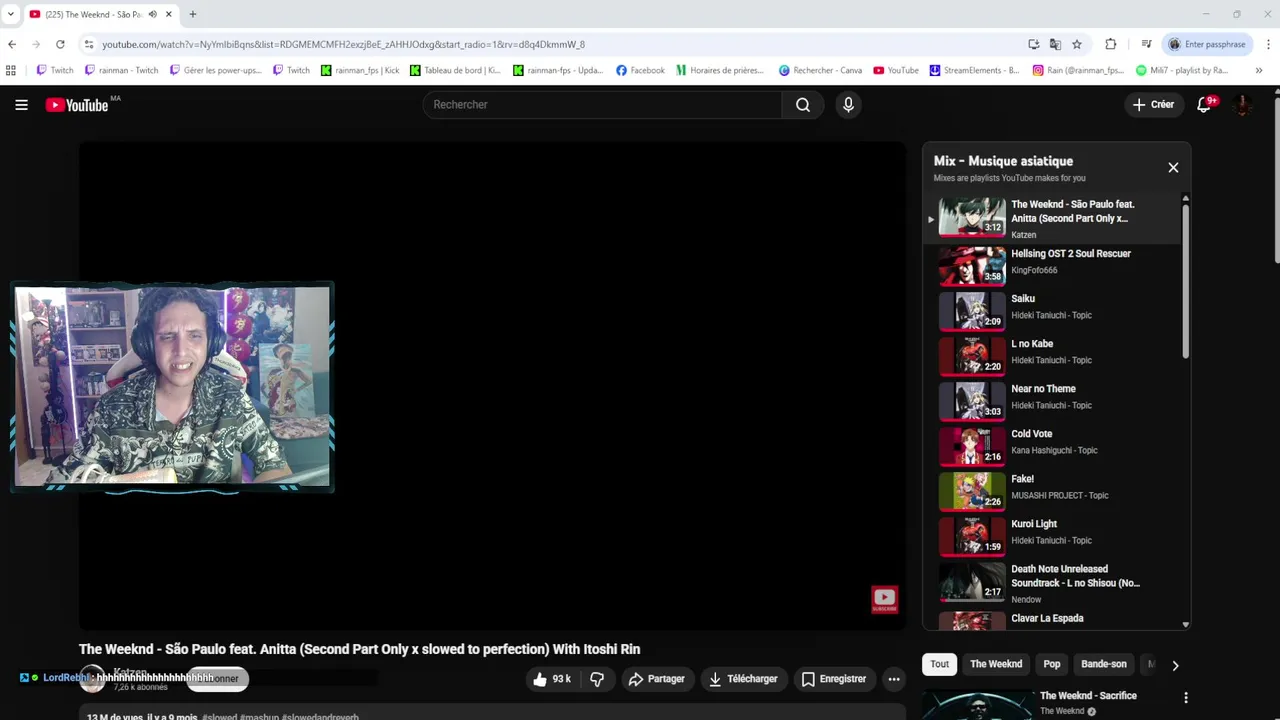Click the video title text
Viewport: 1280px width, 720px height.
tap(359, 649)
